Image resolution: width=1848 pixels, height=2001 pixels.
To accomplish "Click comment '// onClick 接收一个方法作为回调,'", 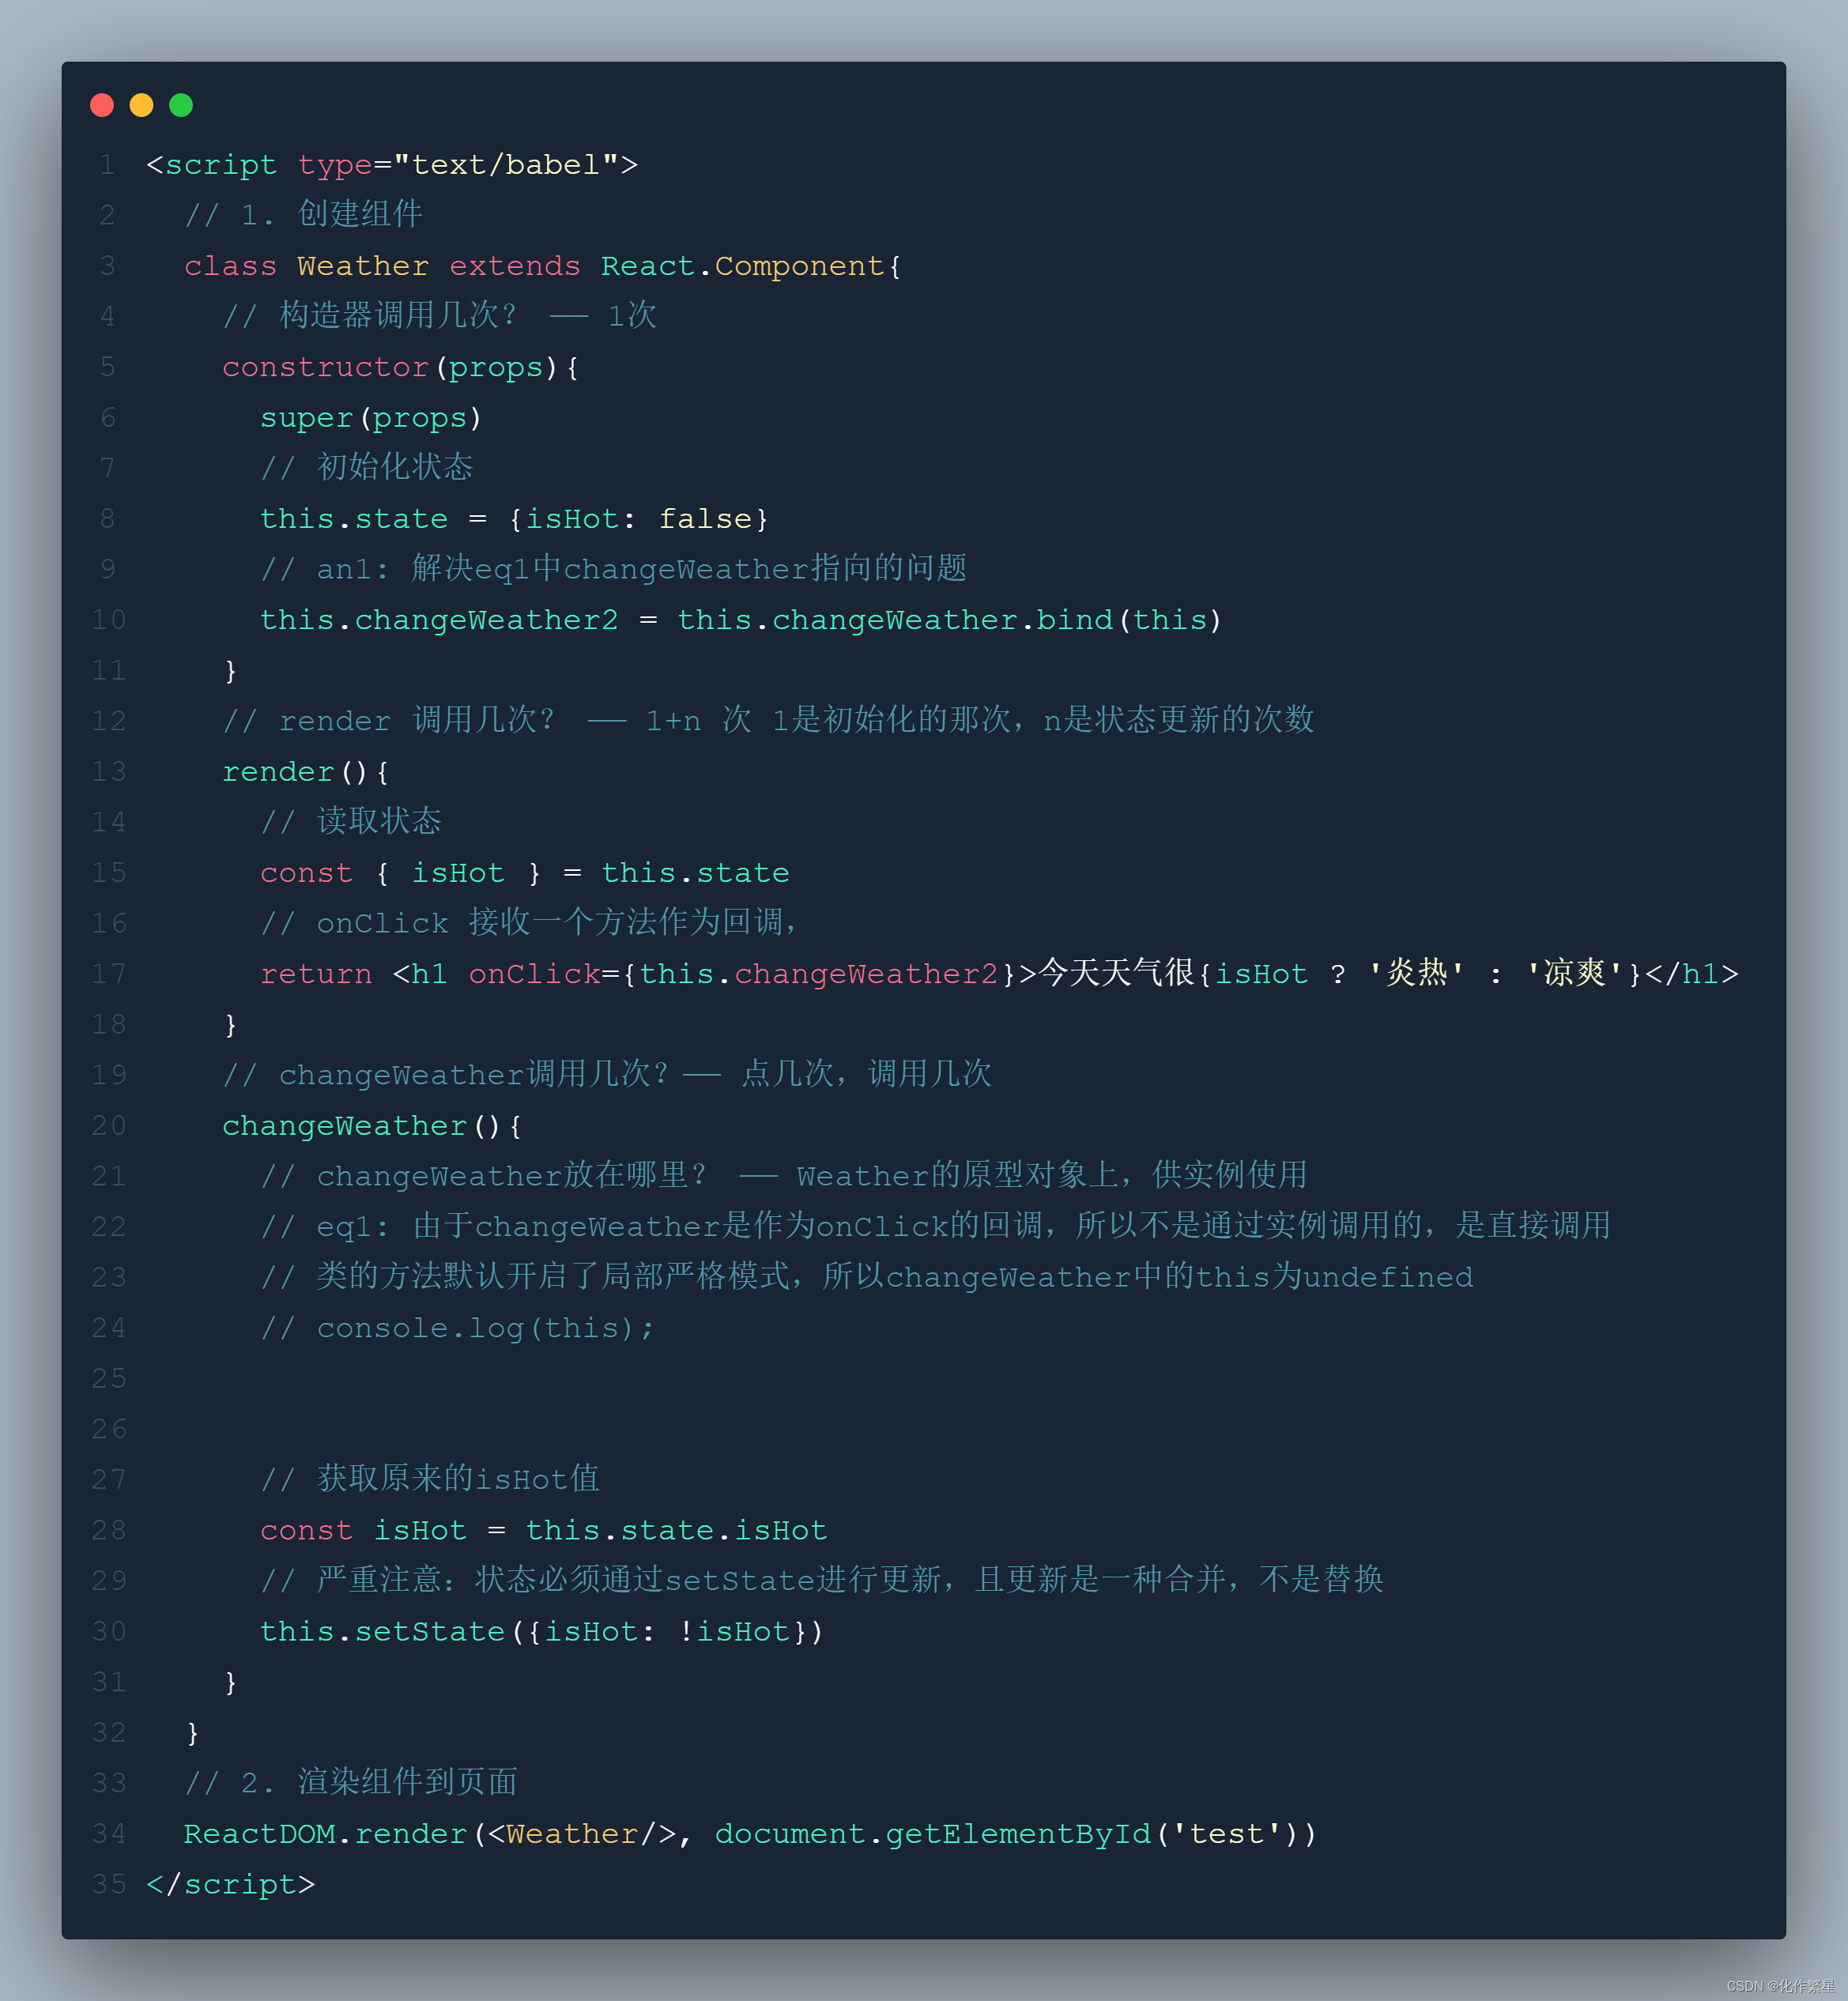I will coord(528,922).
